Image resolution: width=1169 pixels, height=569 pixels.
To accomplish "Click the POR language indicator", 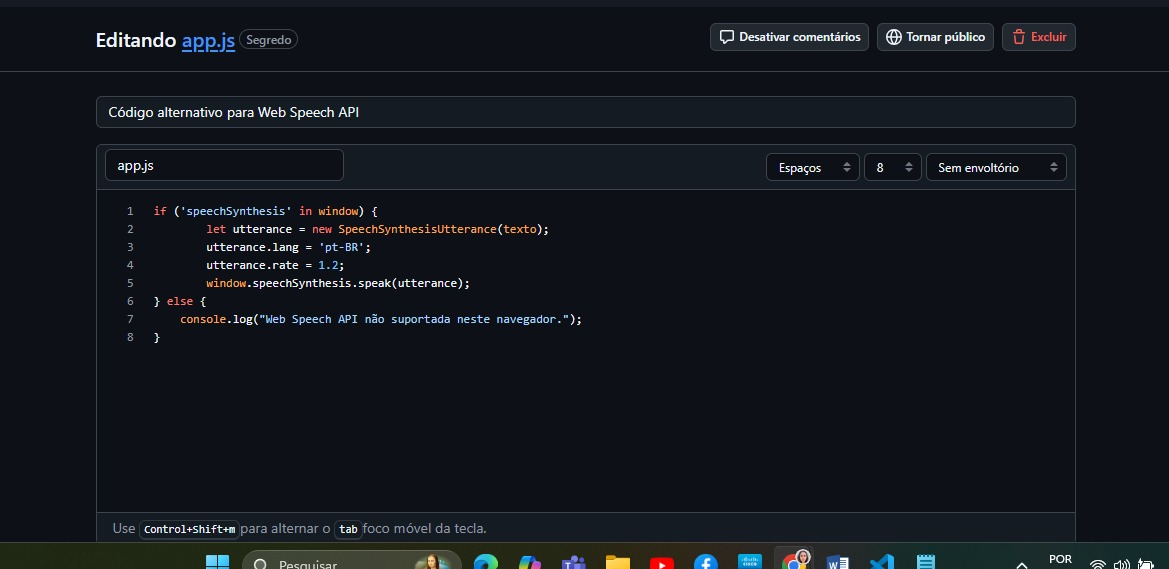I will coord(1060,559).
